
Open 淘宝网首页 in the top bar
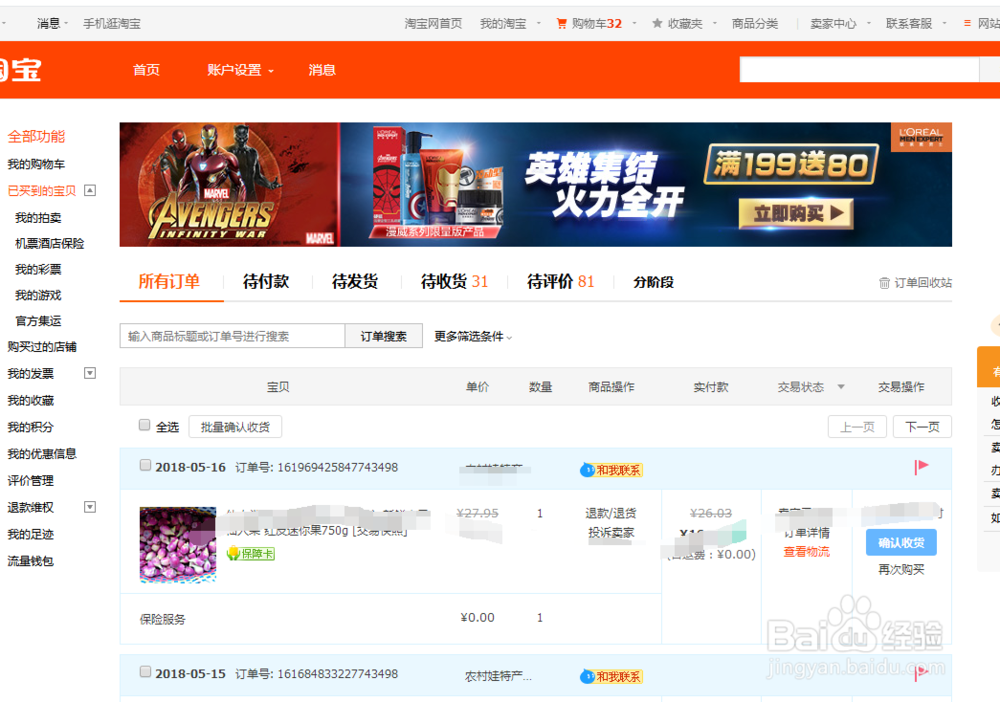coord(433,24)
